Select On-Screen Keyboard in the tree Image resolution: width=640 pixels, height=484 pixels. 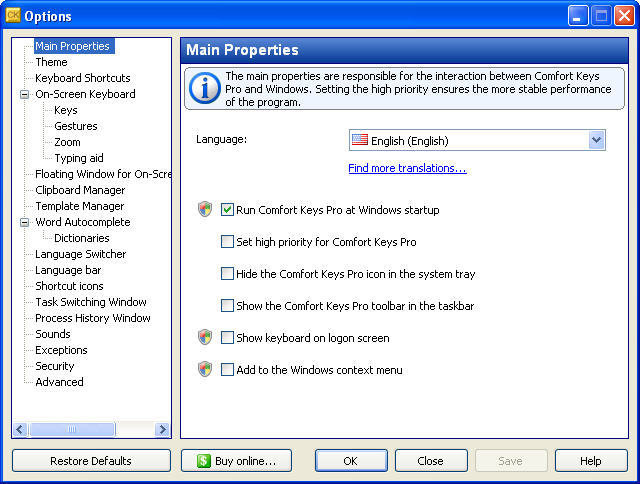[85, 94]
